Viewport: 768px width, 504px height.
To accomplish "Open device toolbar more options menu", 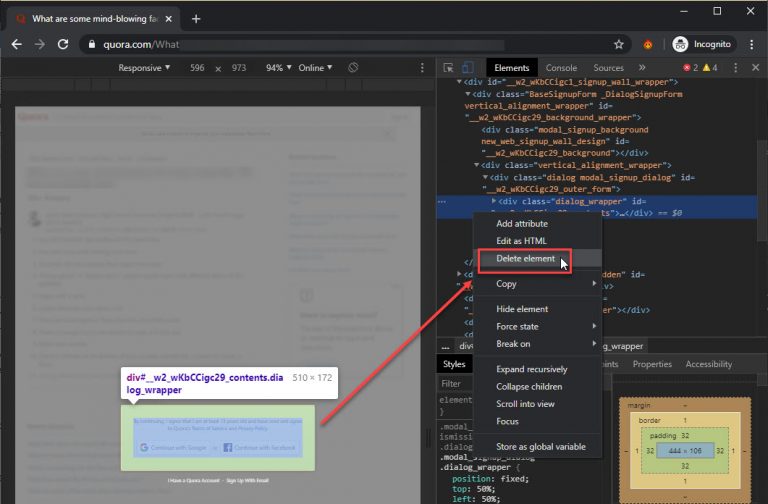I will click(x=422, y=68).
